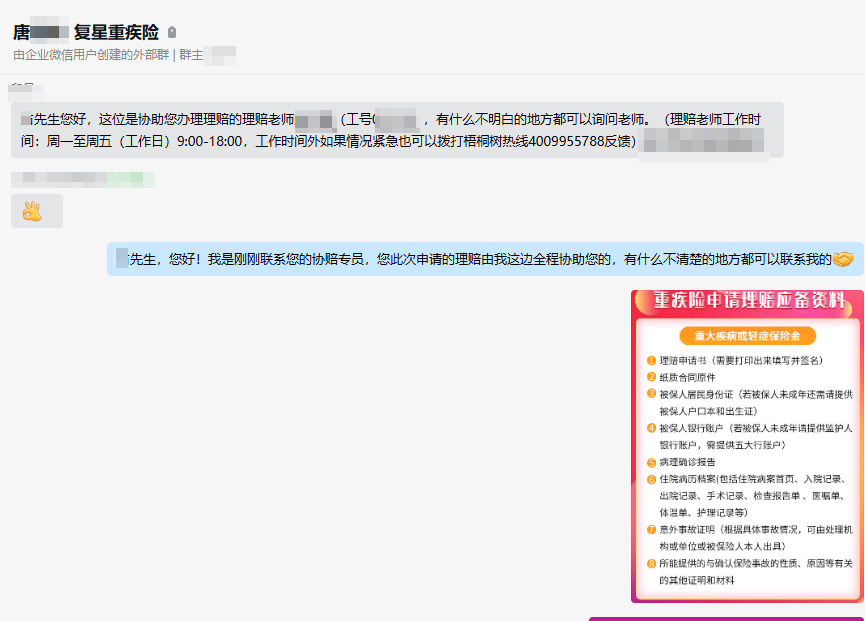Click the orange number 2 bullet by 纸质合同原件

pyautogui.click(x=651, y=377)
